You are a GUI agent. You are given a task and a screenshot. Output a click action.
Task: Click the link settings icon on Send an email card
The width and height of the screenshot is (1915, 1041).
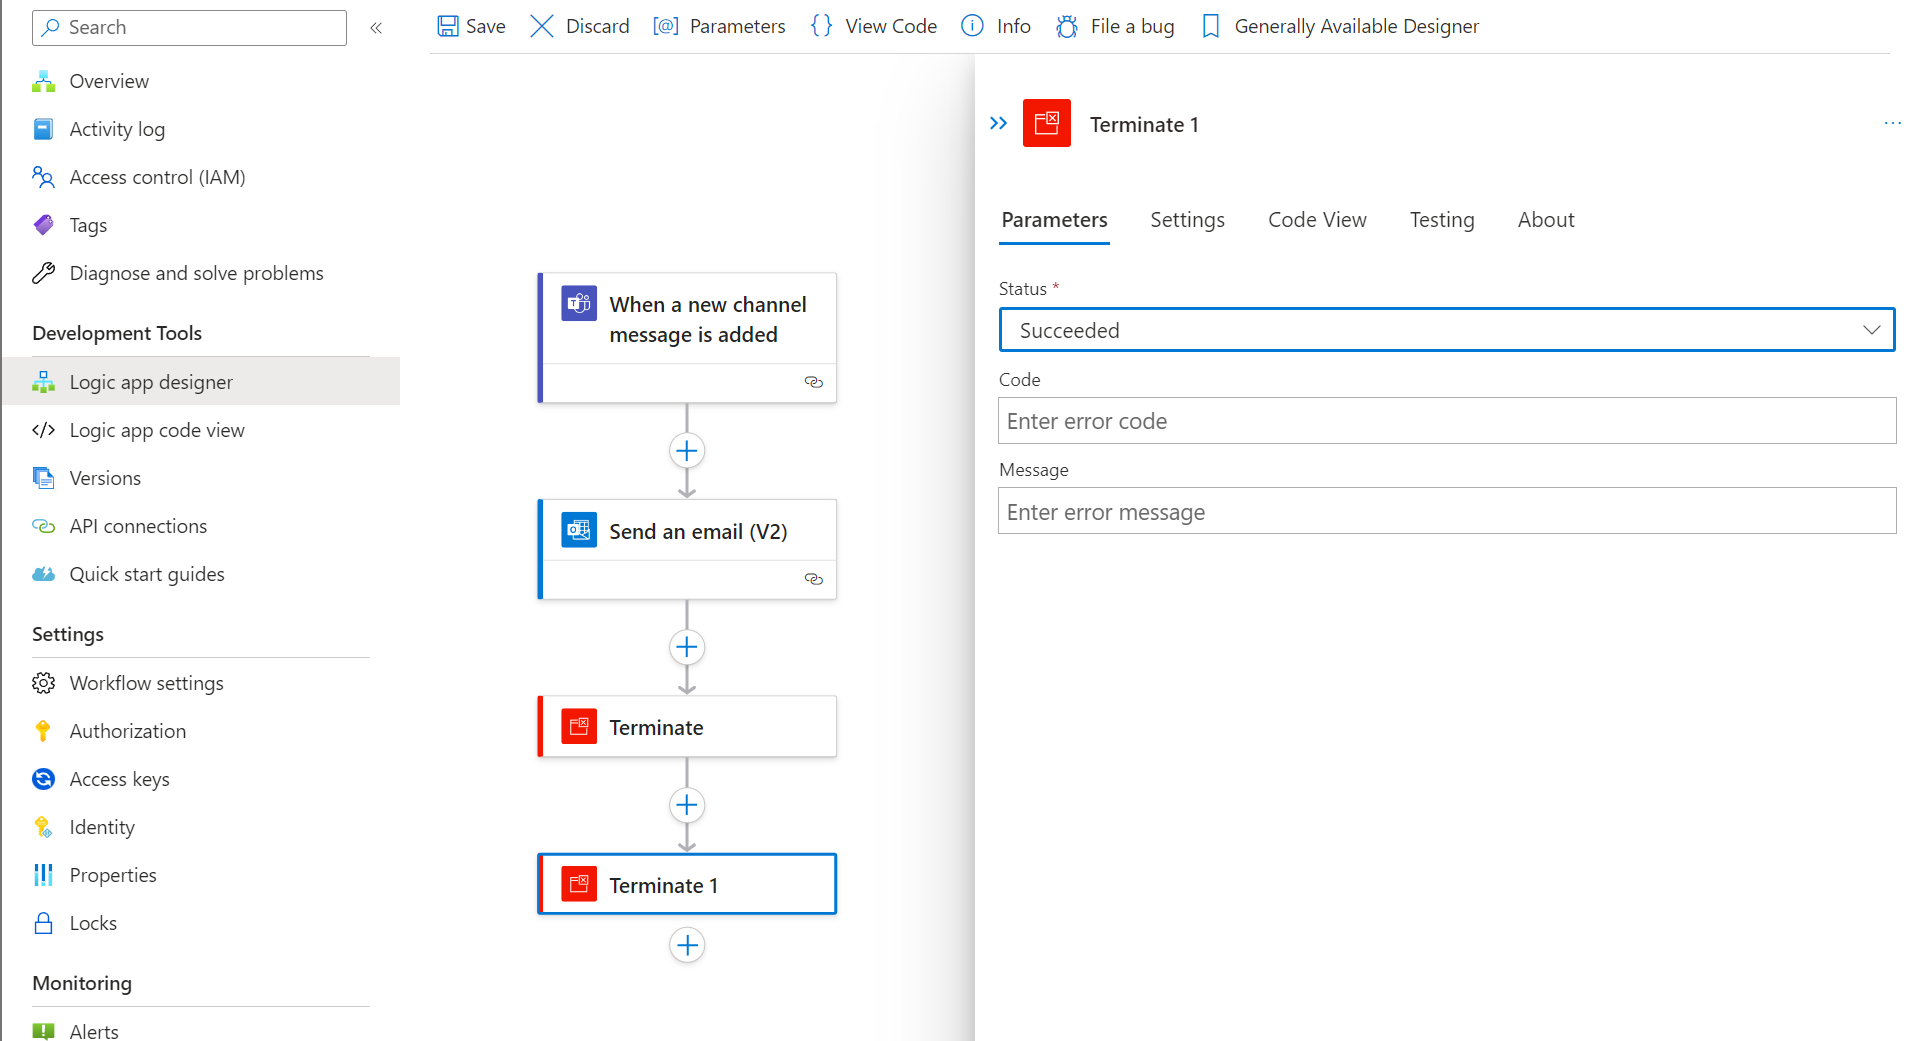(x=813, y=579)
